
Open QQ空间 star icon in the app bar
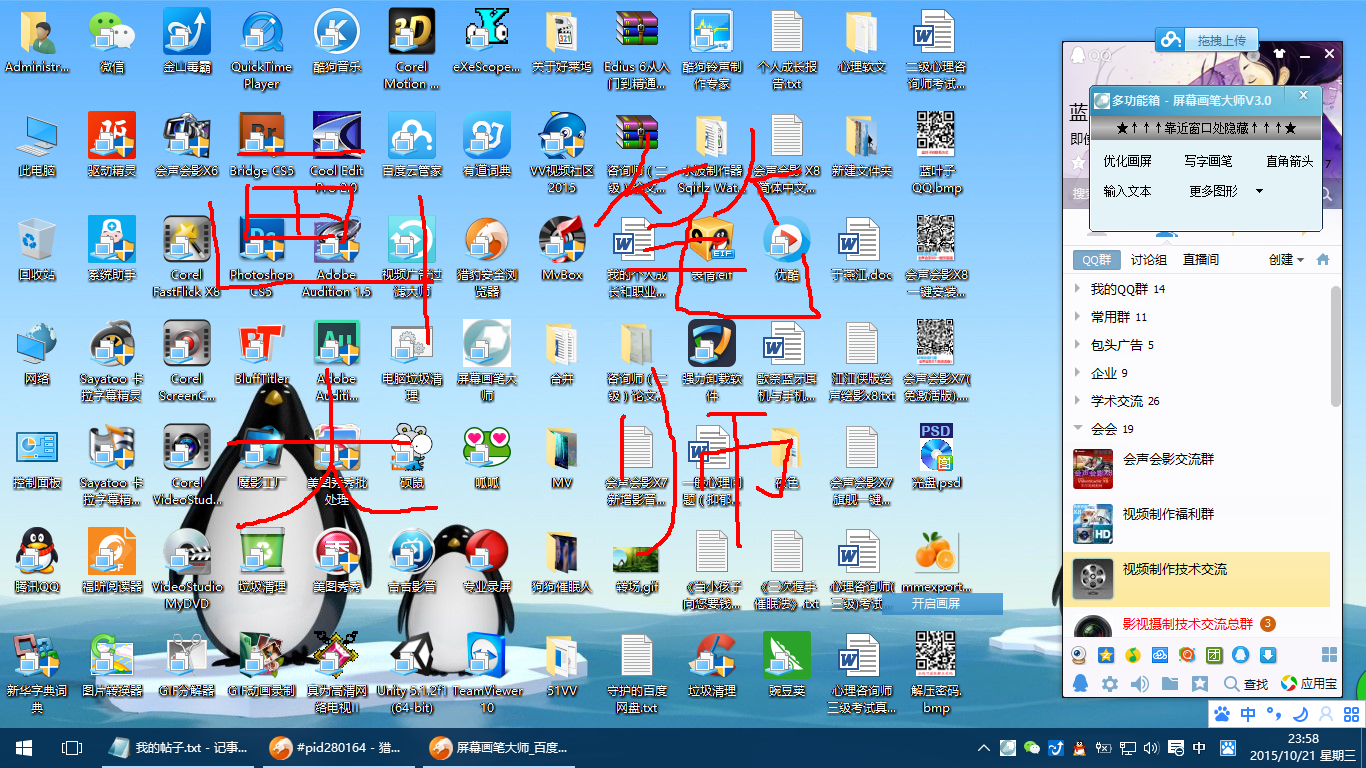[1106, 655]
